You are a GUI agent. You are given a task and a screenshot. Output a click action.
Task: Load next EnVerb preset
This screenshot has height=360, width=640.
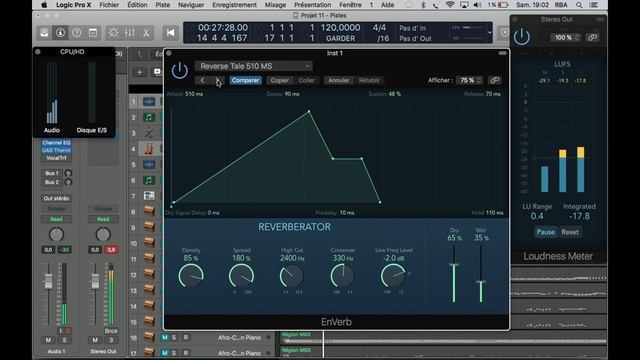click(218, 80)
